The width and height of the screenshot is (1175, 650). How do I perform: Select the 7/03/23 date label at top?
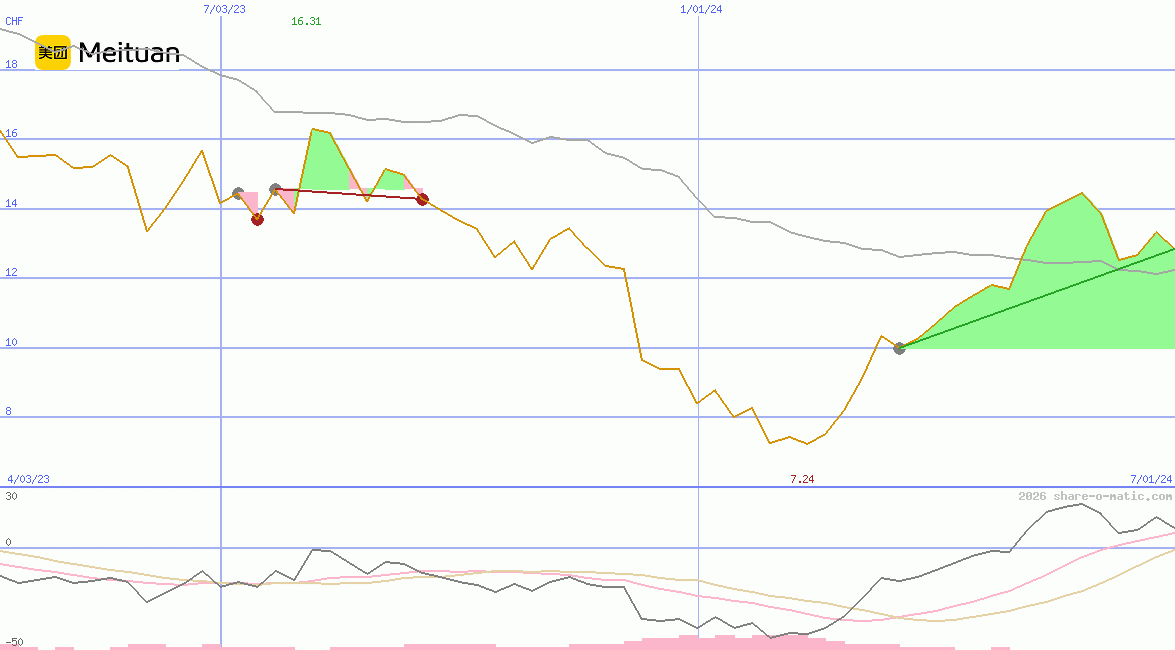click(x=224, y=9)
